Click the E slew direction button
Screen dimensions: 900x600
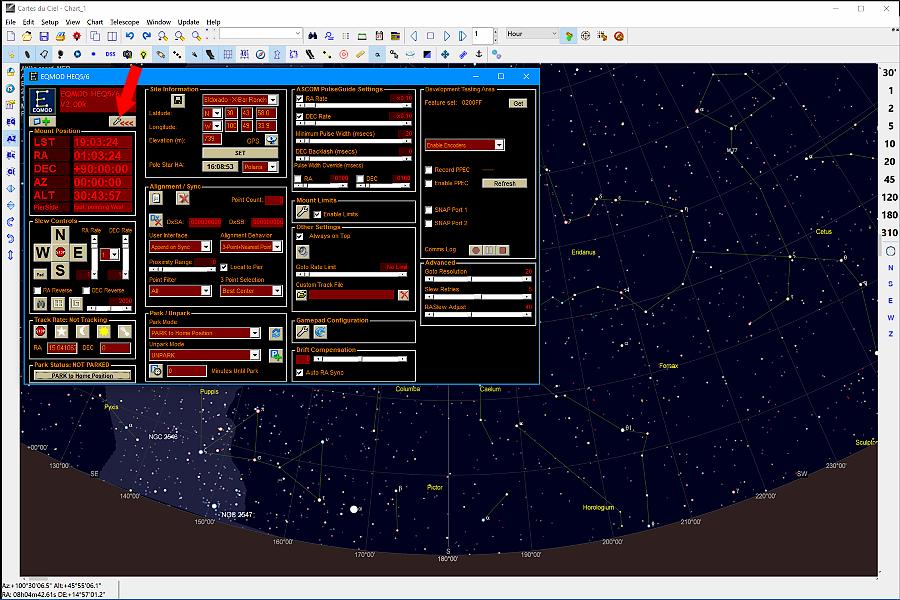pos(78,252)
